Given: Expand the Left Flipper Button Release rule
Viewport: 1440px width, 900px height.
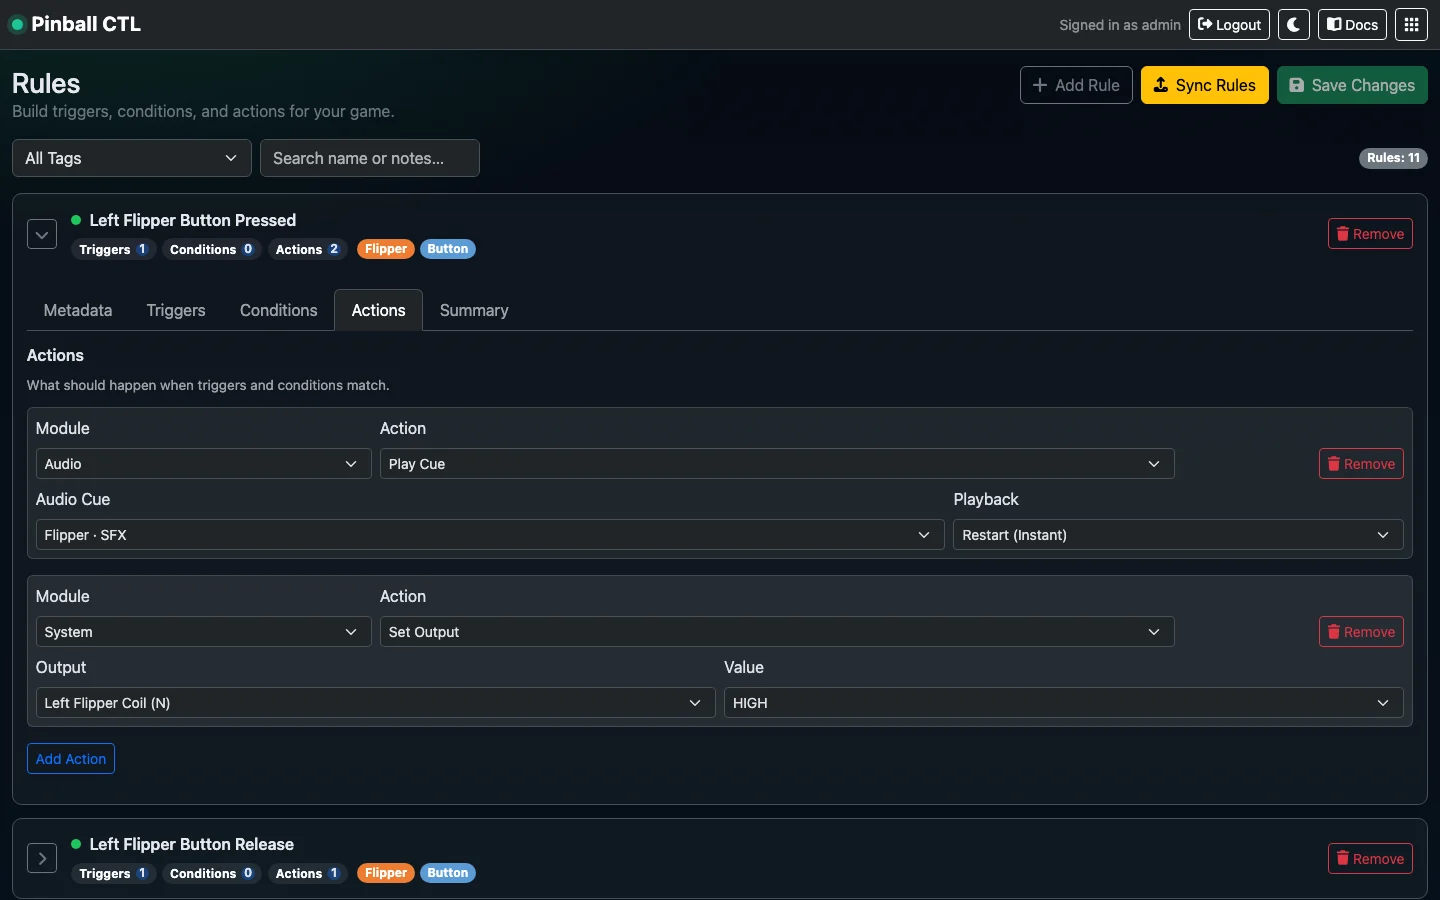Looking at the screenshot, I should [x=42, y=858].
